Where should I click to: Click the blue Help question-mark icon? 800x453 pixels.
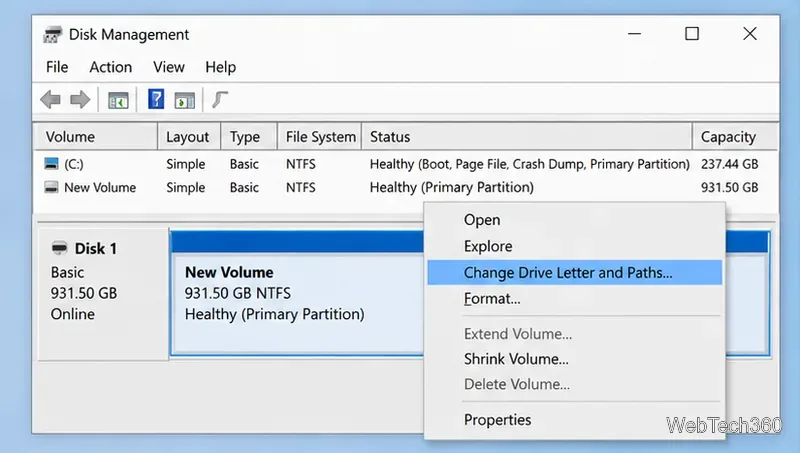156,99
